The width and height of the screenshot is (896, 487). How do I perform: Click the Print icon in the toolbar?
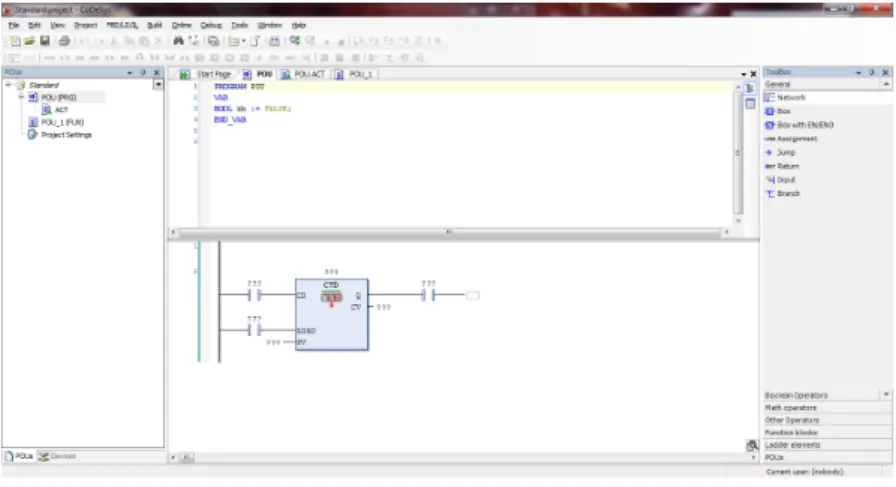[64, 41]
